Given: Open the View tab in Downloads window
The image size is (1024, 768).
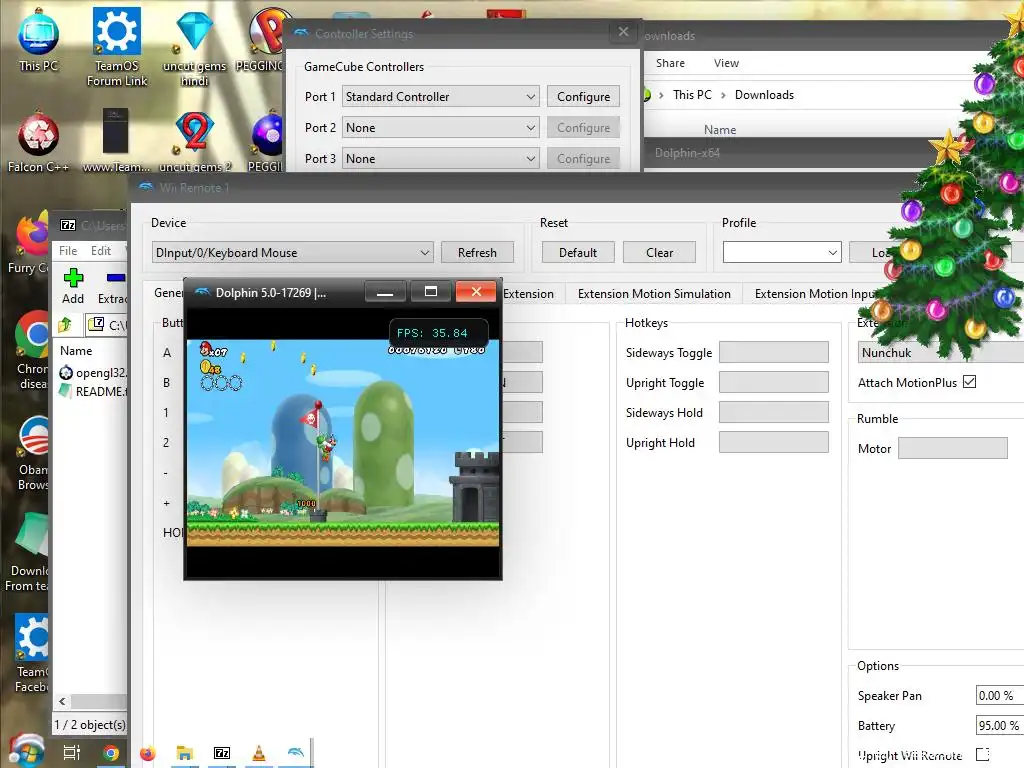Looking at the screenshot, I should tap(726, 63).
